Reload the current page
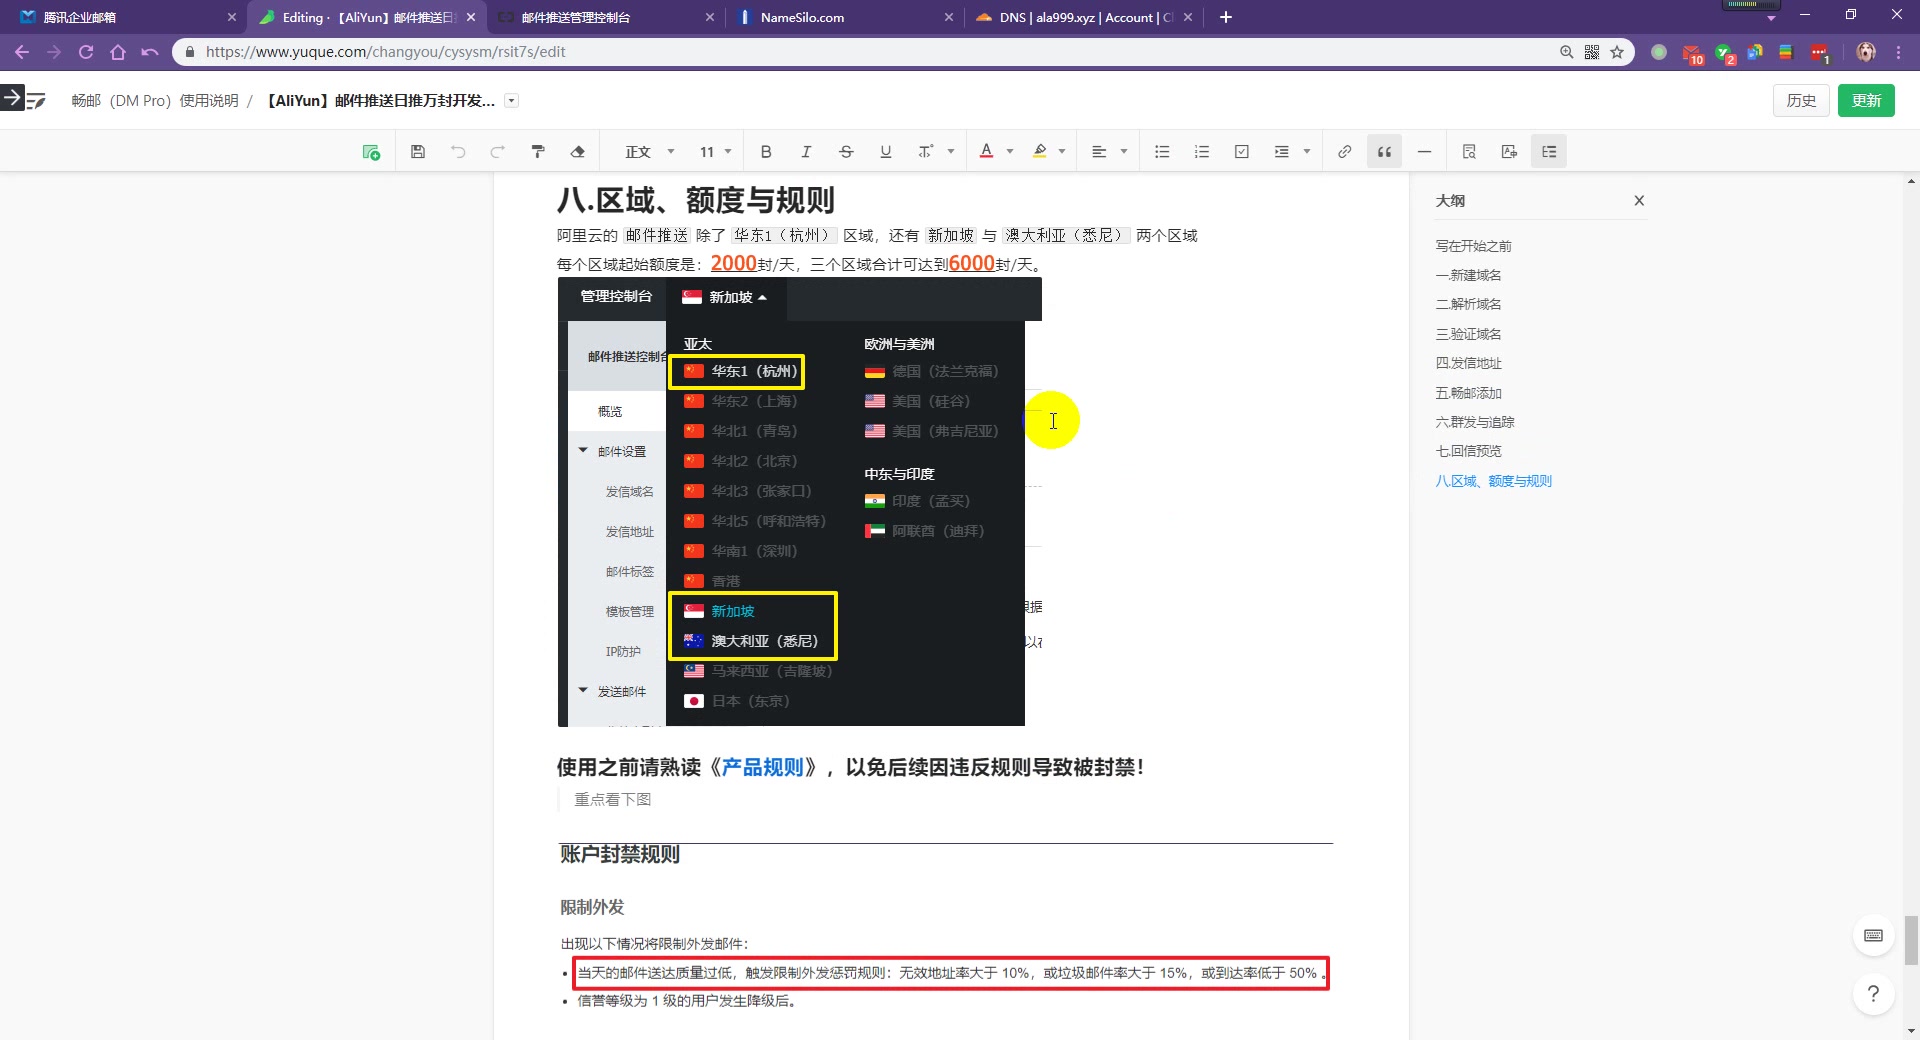Viewport: 1920px width, 1040px height. (x=86, y=52)
